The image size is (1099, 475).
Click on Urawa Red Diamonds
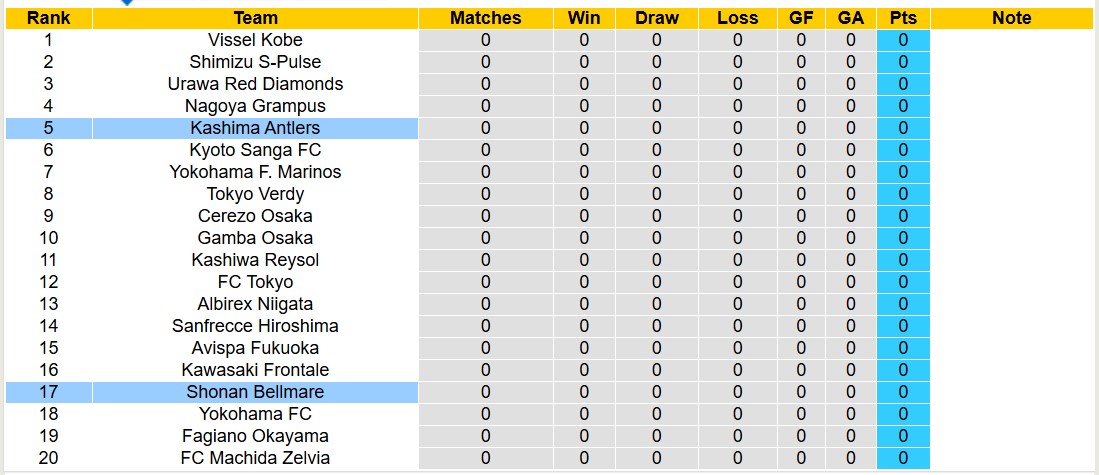255,84
